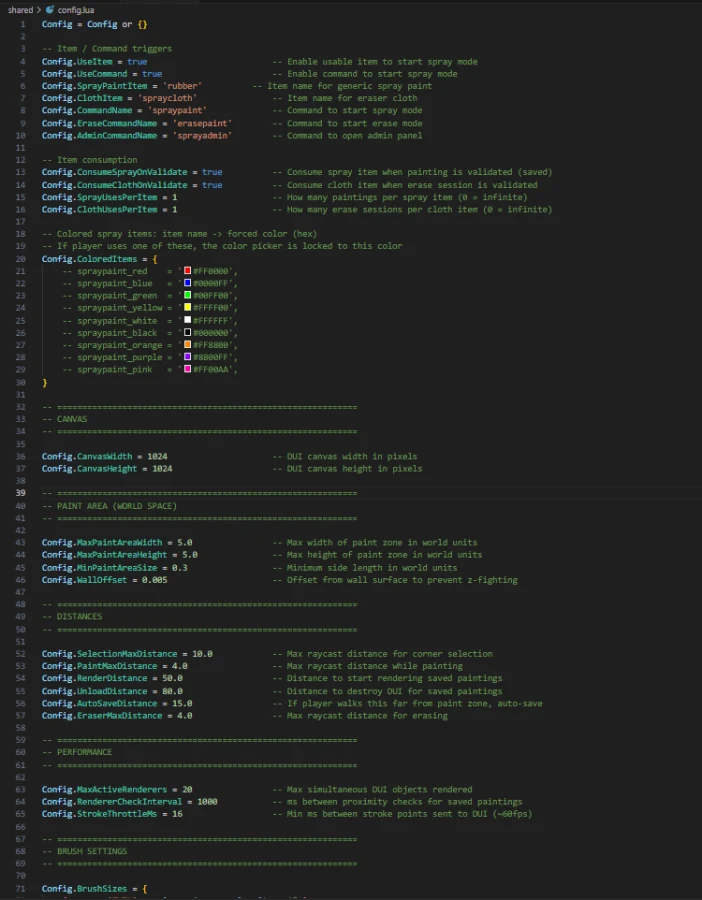The width and height of the screenshot is (702, 900).
Task: Click comment '-- Max raycast distance for erasing'
Action: coord(359,716)
